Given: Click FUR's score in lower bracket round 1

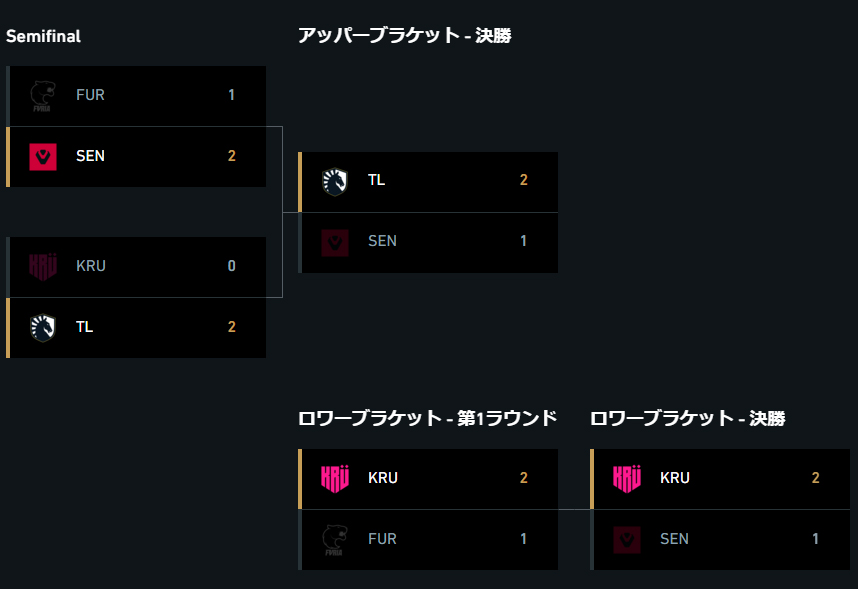Looking at the screenshot, I should pos(523,539).
